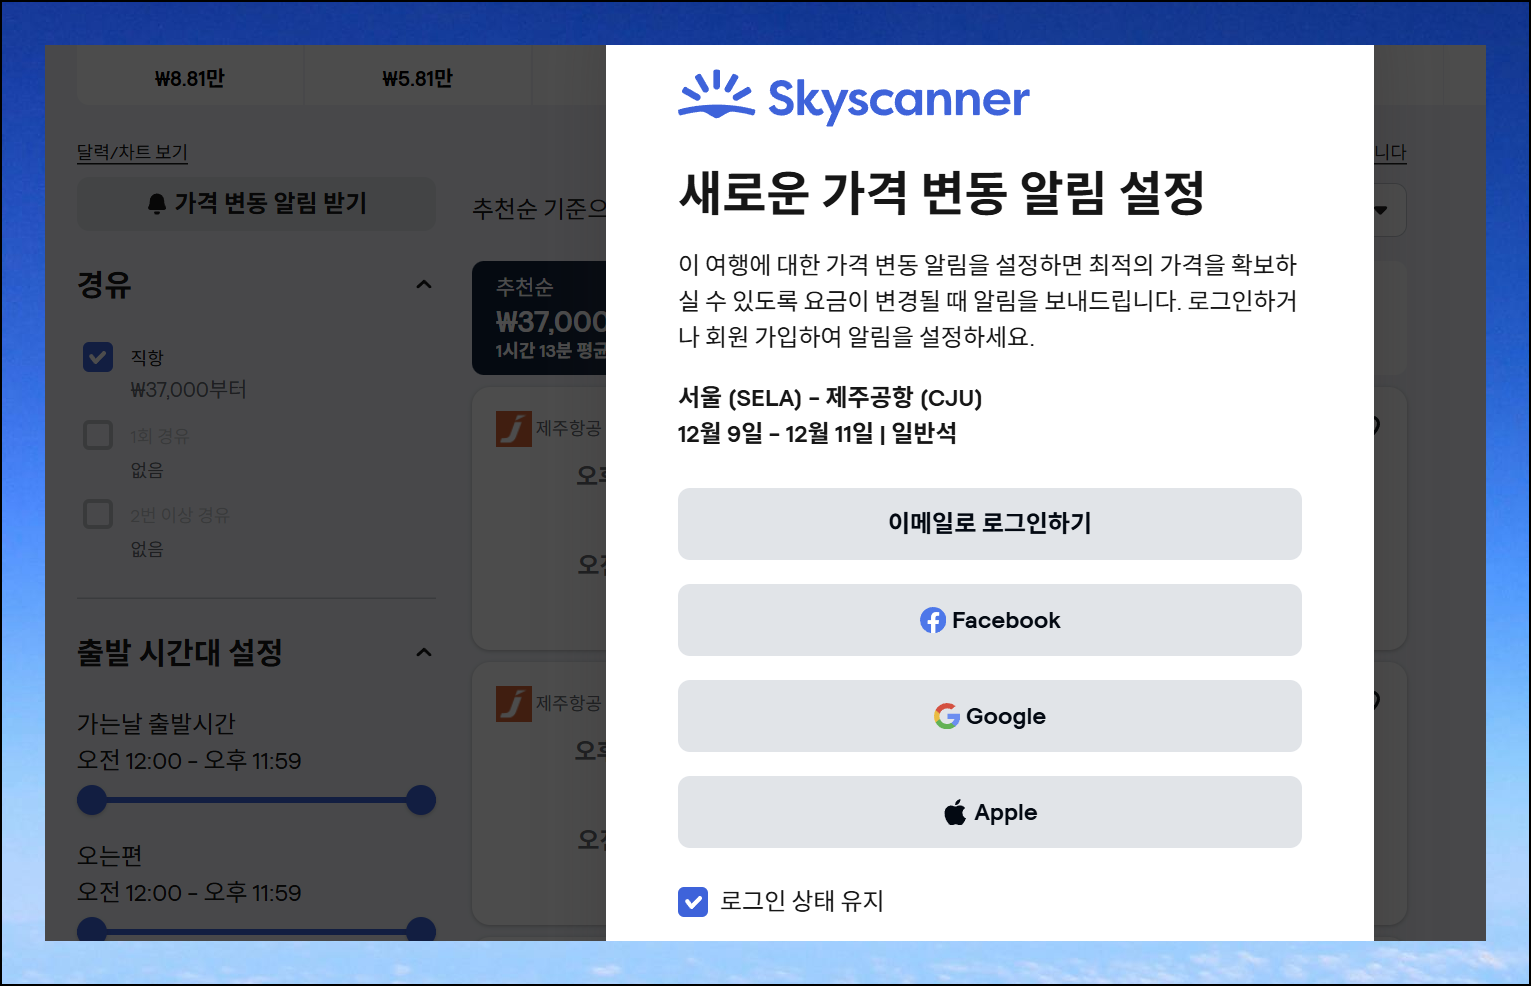
Task: Open the 달력/차트 보기 link
Action: pyautogui.click(x=132, y=152)
